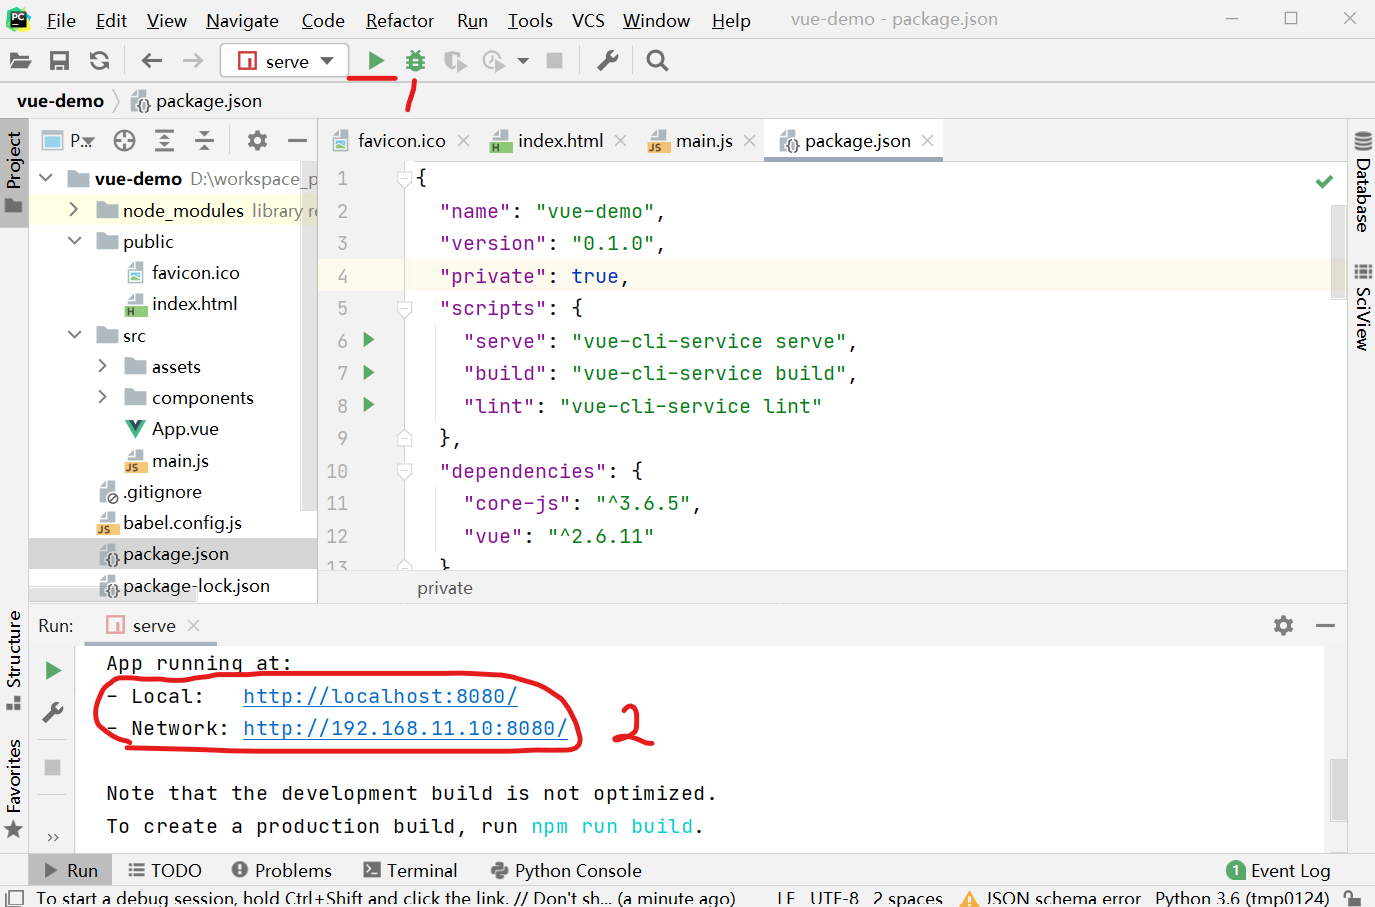Image resolution: width=1375 pixels, height=907 pixels.
Task: Expand the node_modules folder
Action: (74, 210)
